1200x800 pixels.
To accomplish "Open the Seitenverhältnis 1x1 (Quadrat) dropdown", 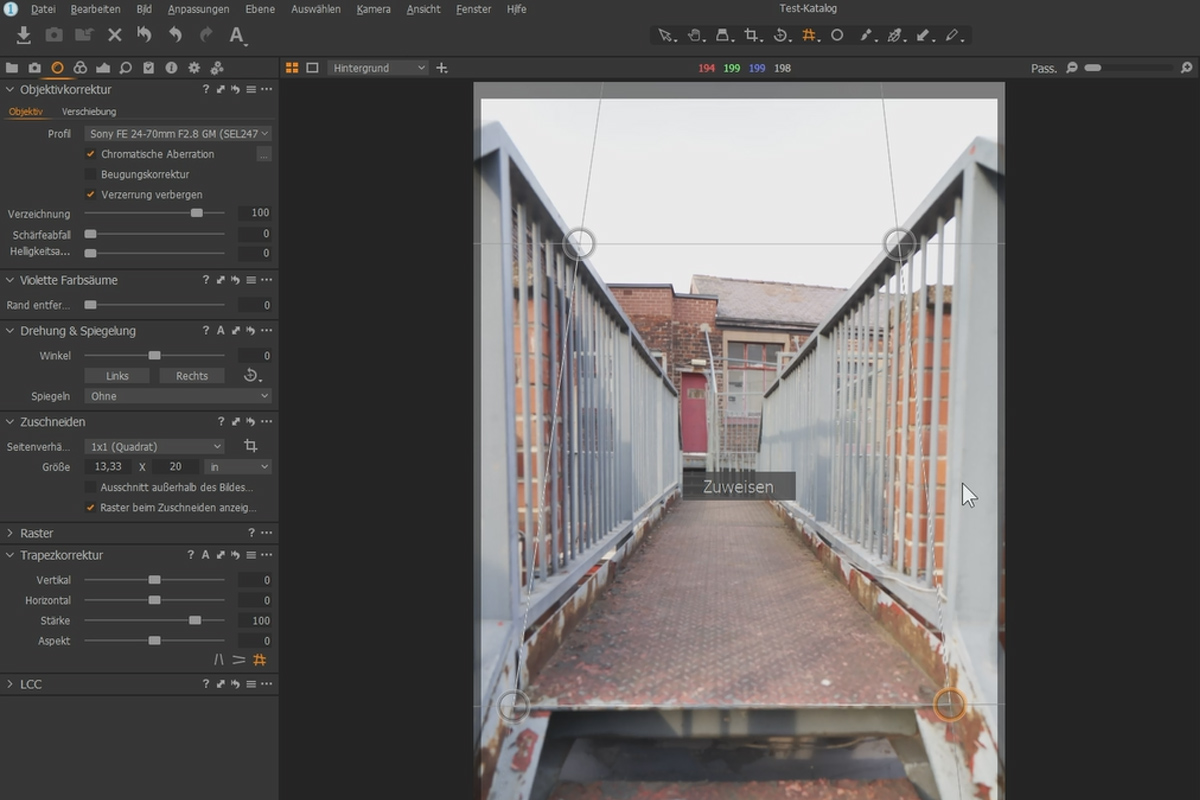I will (x=154, y=446).
